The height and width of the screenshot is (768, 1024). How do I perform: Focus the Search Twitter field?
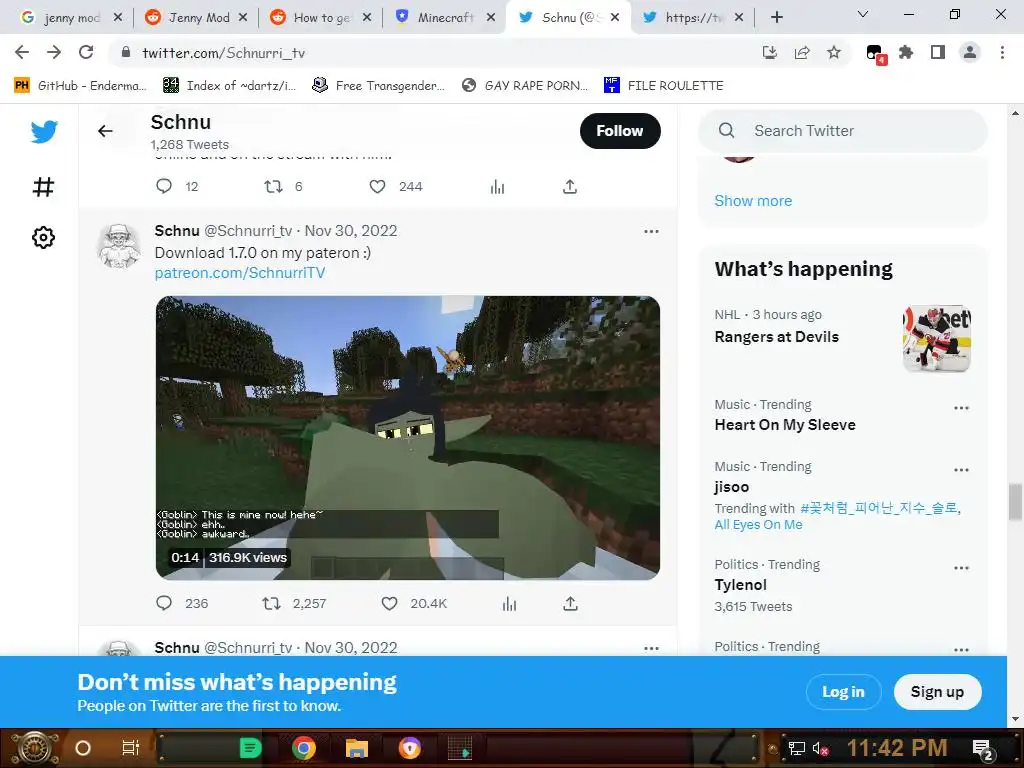click(x=842, y=131)
